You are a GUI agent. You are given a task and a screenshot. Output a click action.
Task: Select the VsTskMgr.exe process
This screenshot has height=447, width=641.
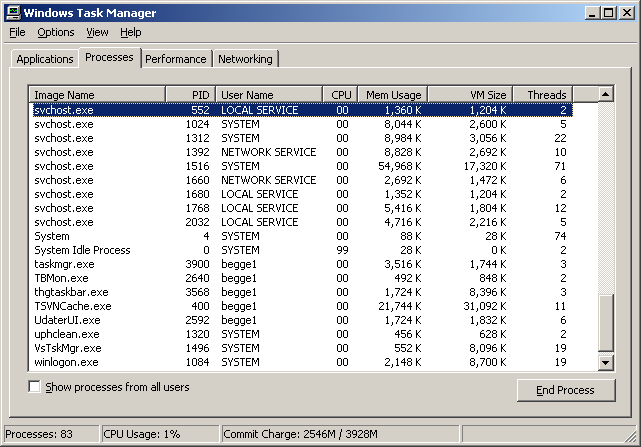click(302, 348)
